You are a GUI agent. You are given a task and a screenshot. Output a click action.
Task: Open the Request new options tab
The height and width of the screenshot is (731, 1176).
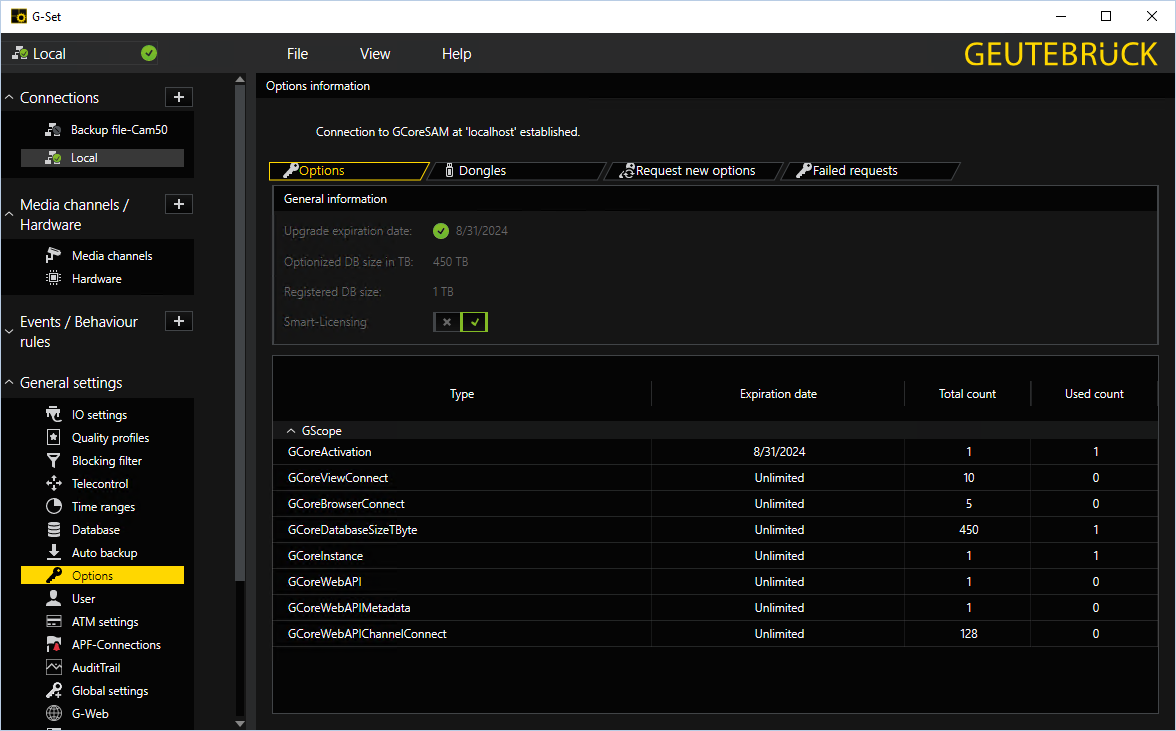694,171
